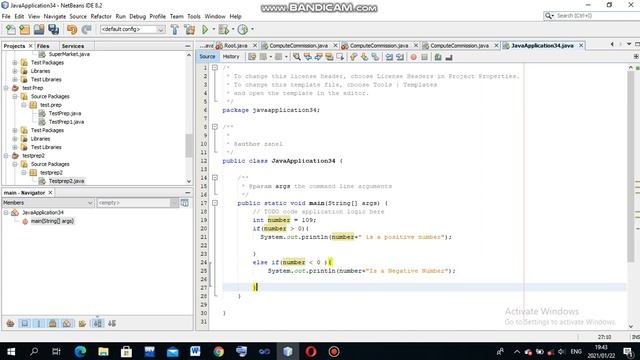Click the Open Project toolbar icon

coord(39,29)
